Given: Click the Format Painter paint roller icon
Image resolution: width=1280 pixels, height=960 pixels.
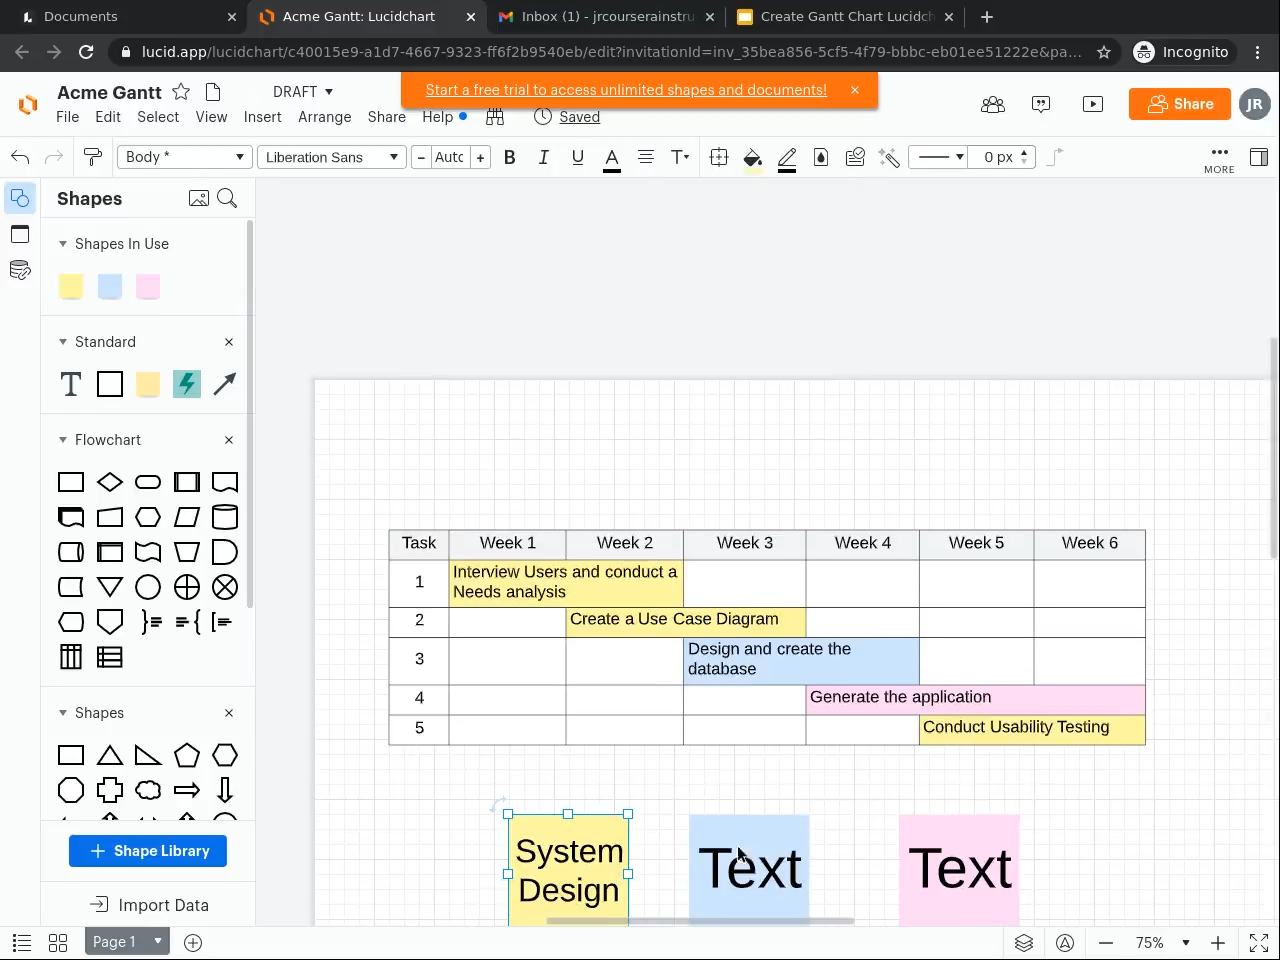Looking at the screenshot, I should point(93,157).
